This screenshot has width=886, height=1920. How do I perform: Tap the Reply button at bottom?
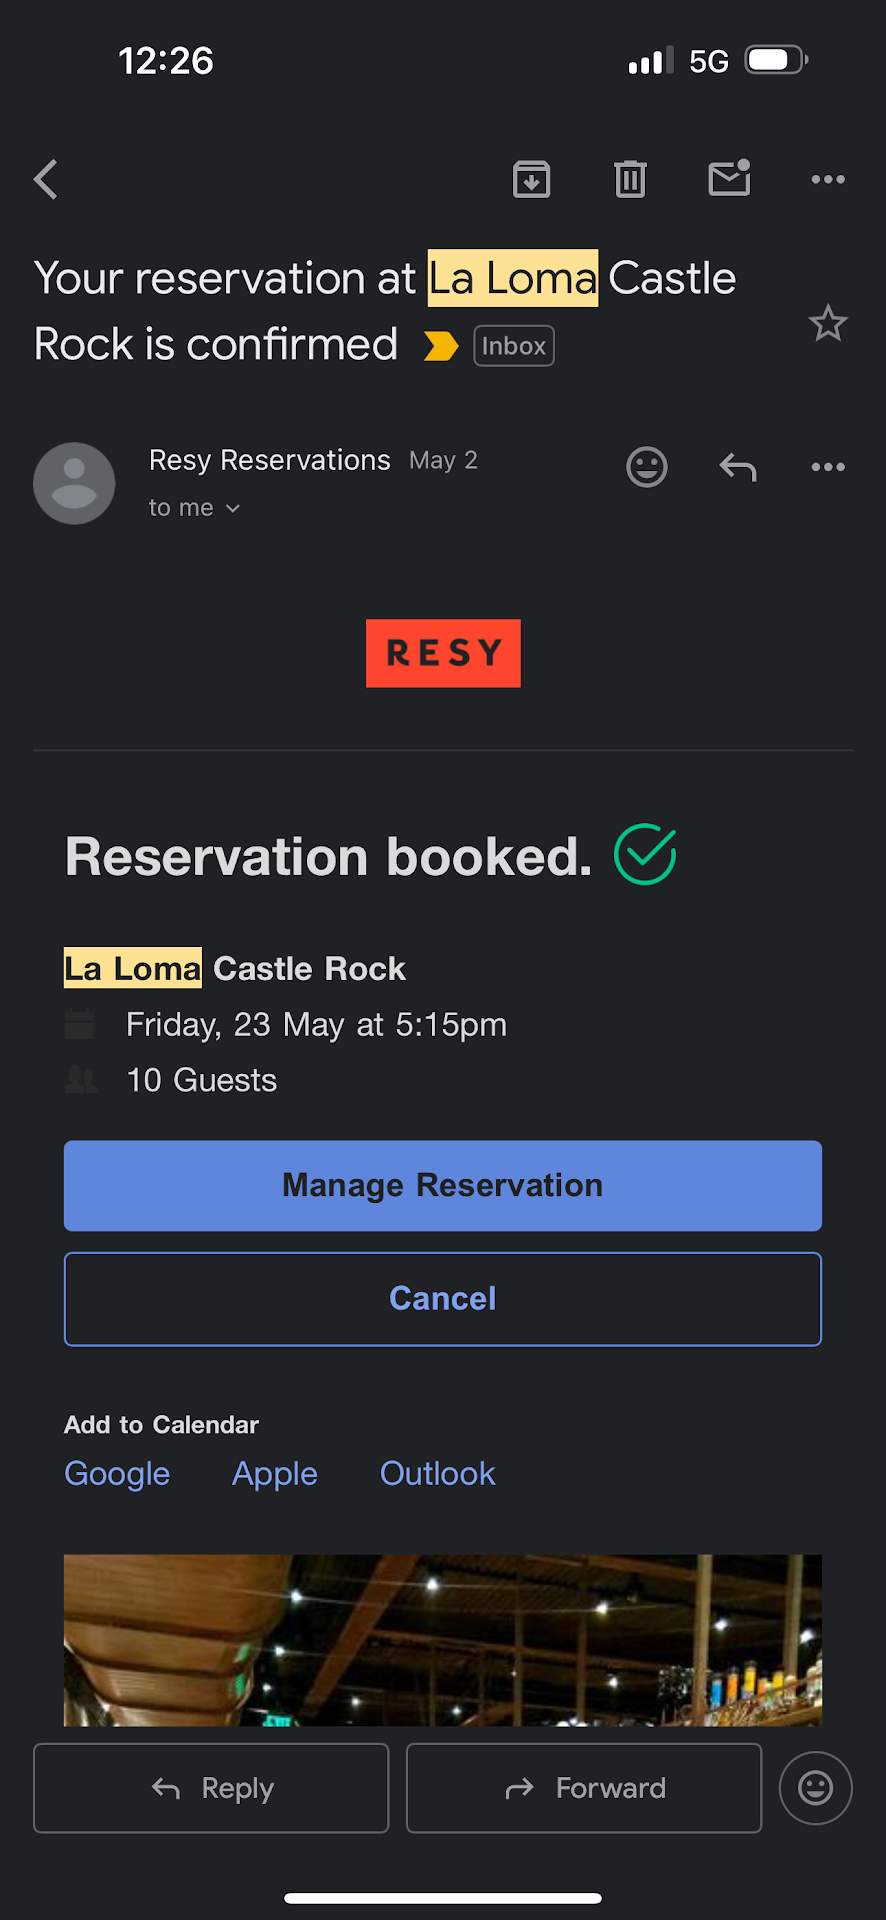click(211, 1788)
